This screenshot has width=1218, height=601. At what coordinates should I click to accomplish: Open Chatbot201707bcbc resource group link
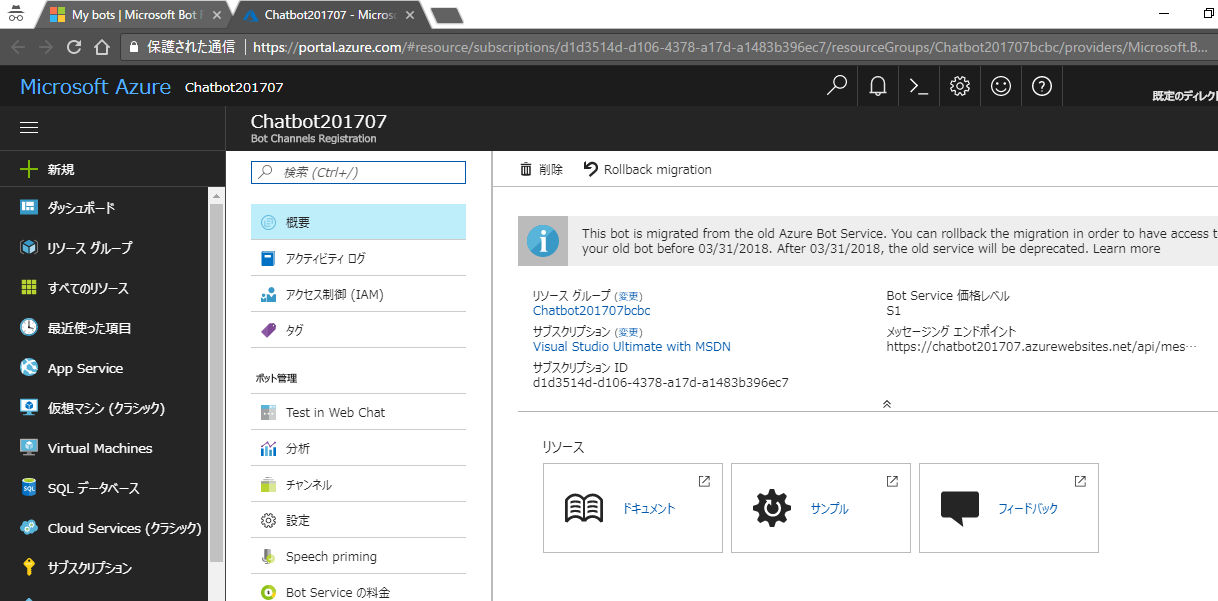[x=592, y=311]
